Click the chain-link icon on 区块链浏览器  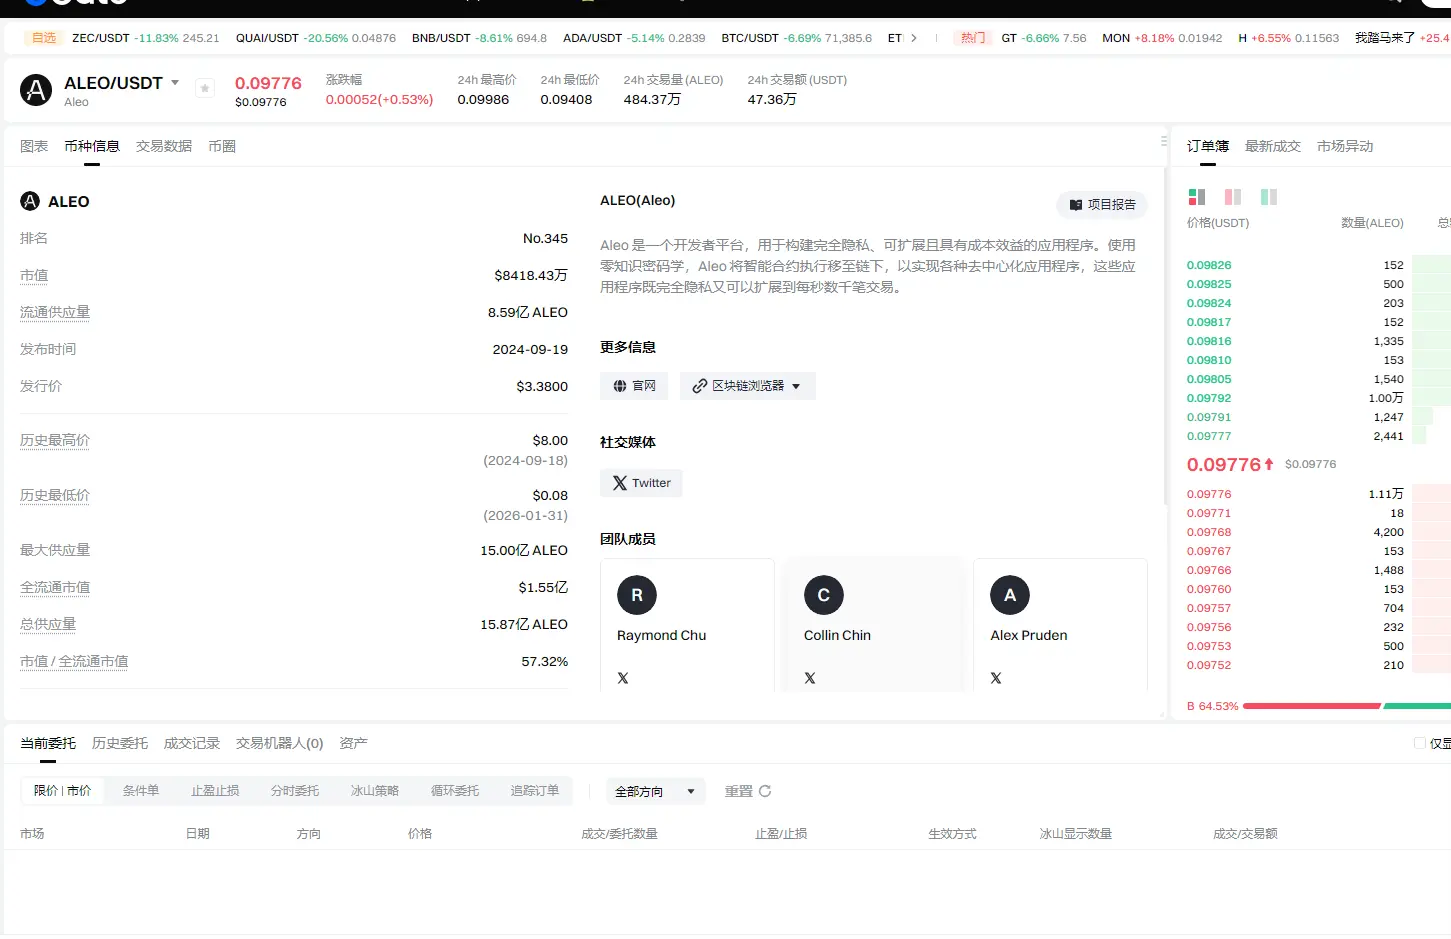700,386
